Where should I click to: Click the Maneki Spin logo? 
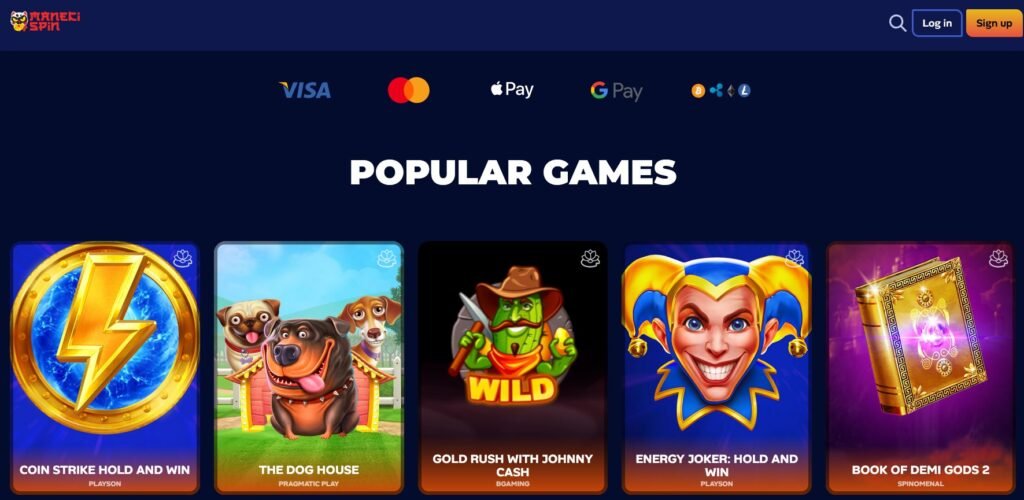(x=45, y=22)
